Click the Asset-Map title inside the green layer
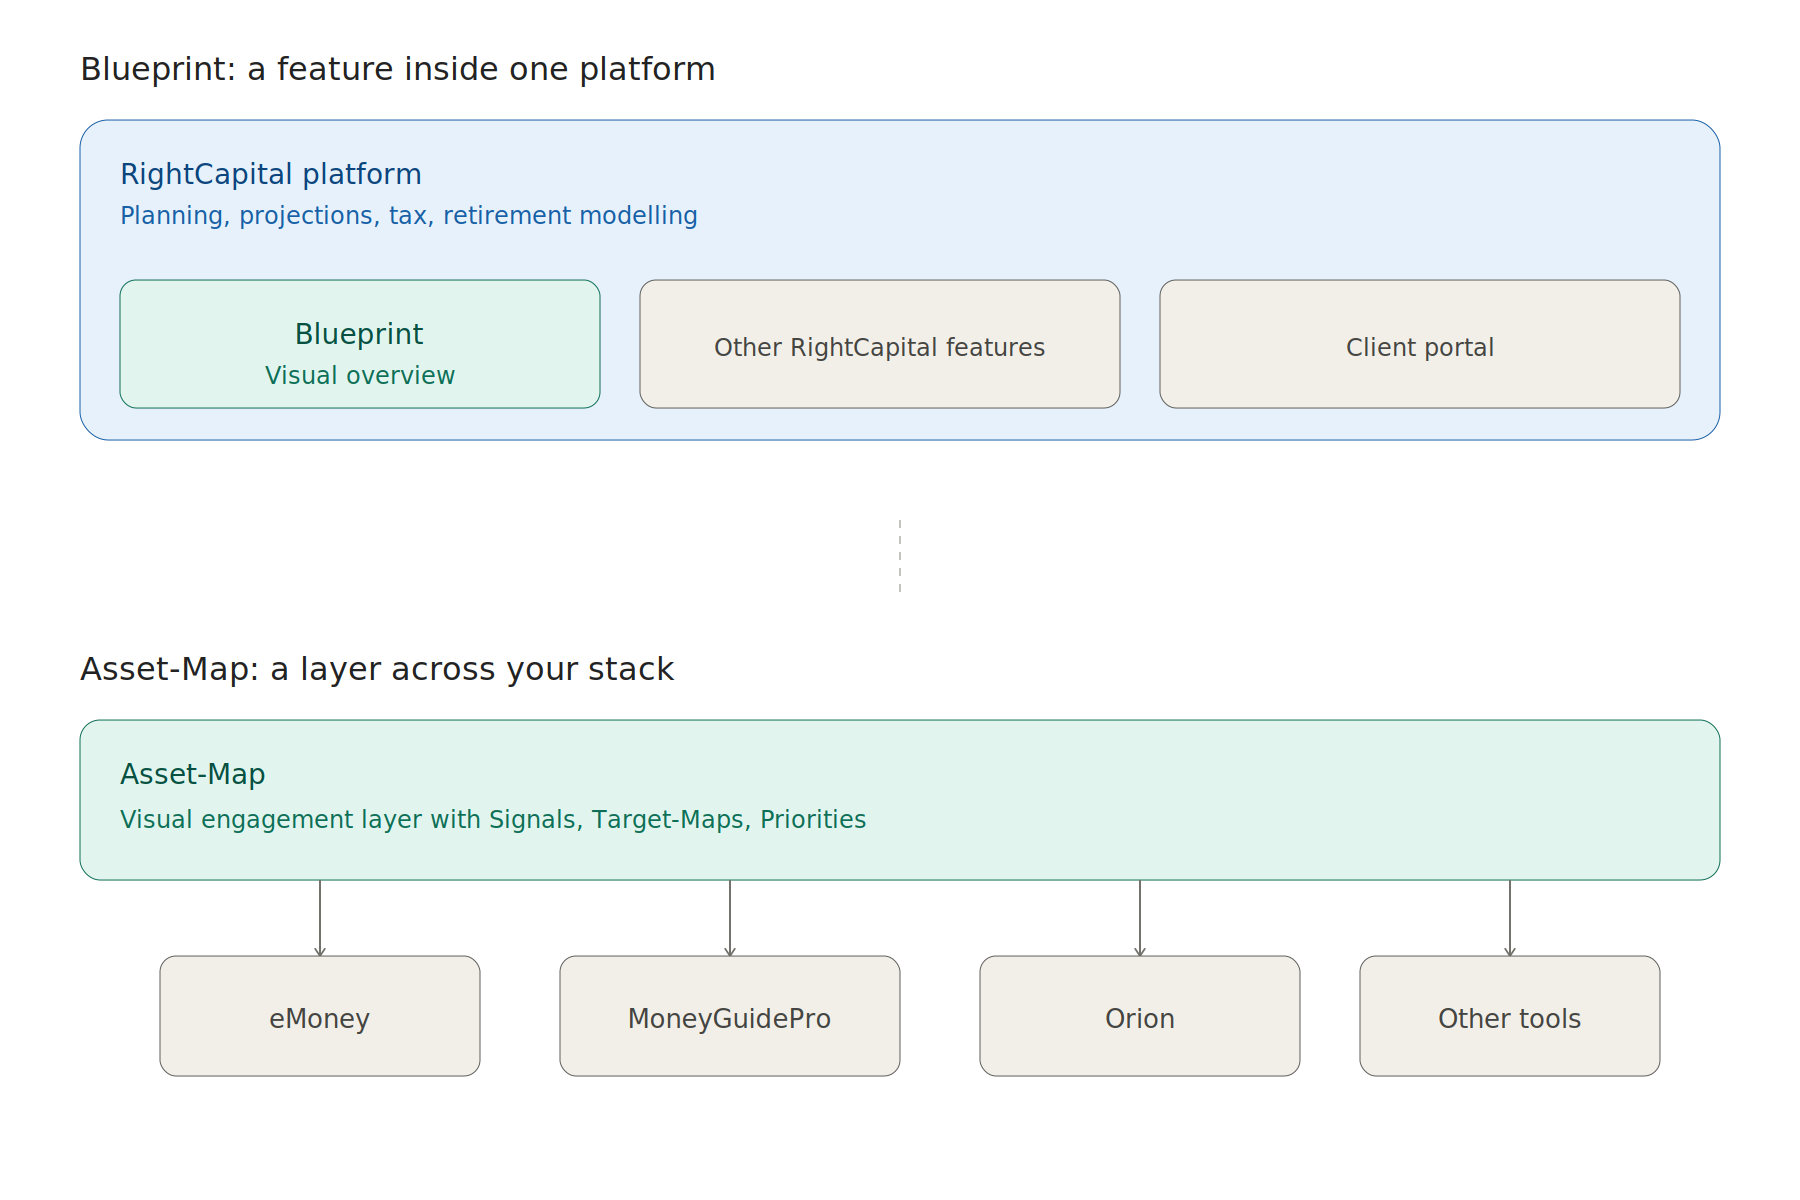1800x1200 pixels. tap(192, 774)
